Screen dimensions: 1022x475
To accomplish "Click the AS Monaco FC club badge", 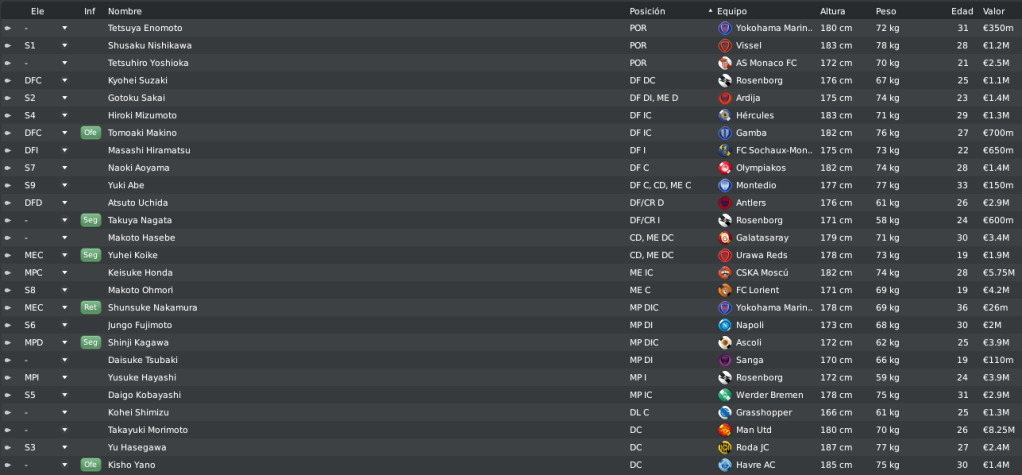I will point(724,63).
